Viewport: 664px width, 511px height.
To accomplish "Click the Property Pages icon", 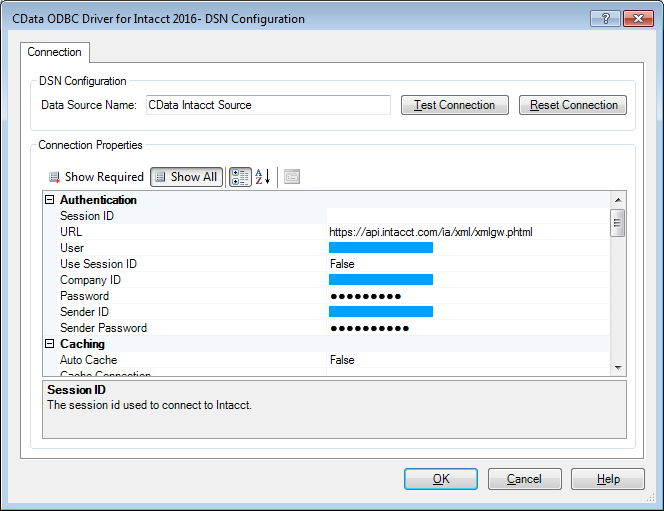I will (x=292, y=177).
